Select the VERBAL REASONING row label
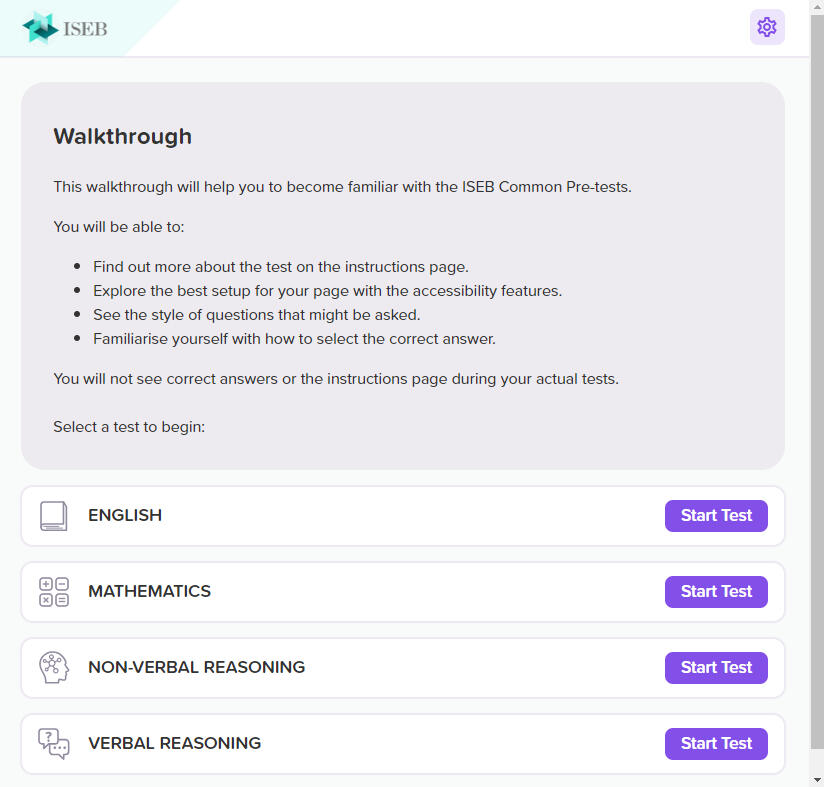The width and height of the screenshot is (824, 787). click(174, 744)
